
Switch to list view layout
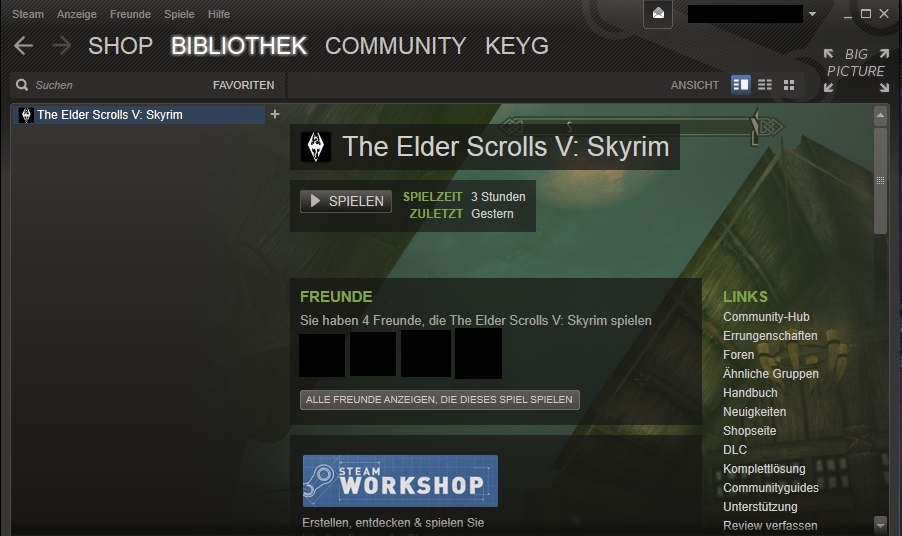765,85
